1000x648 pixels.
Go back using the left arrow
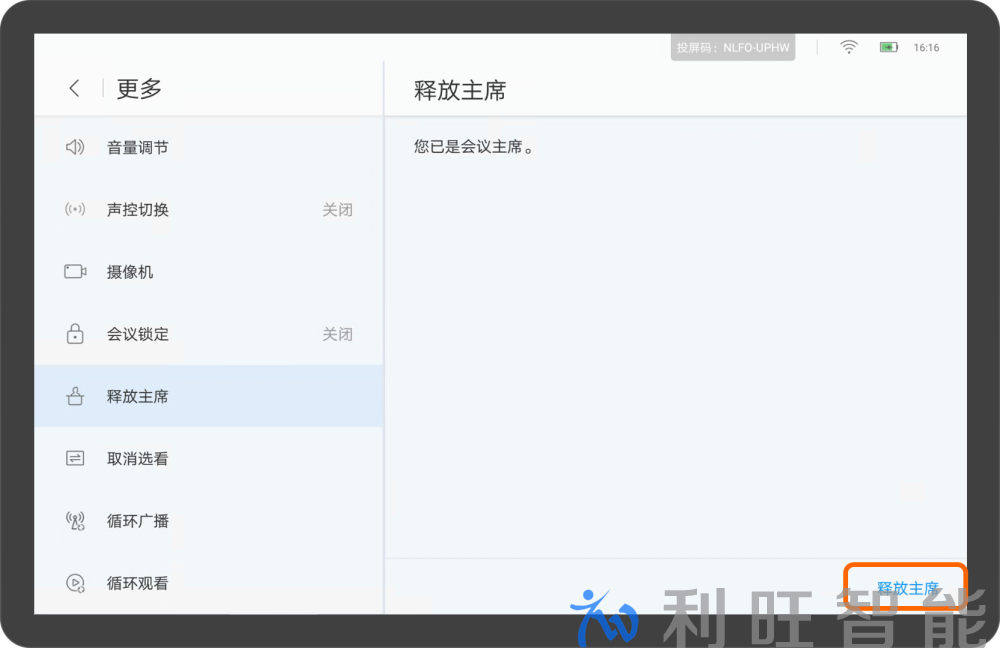(x=75, y=88)
